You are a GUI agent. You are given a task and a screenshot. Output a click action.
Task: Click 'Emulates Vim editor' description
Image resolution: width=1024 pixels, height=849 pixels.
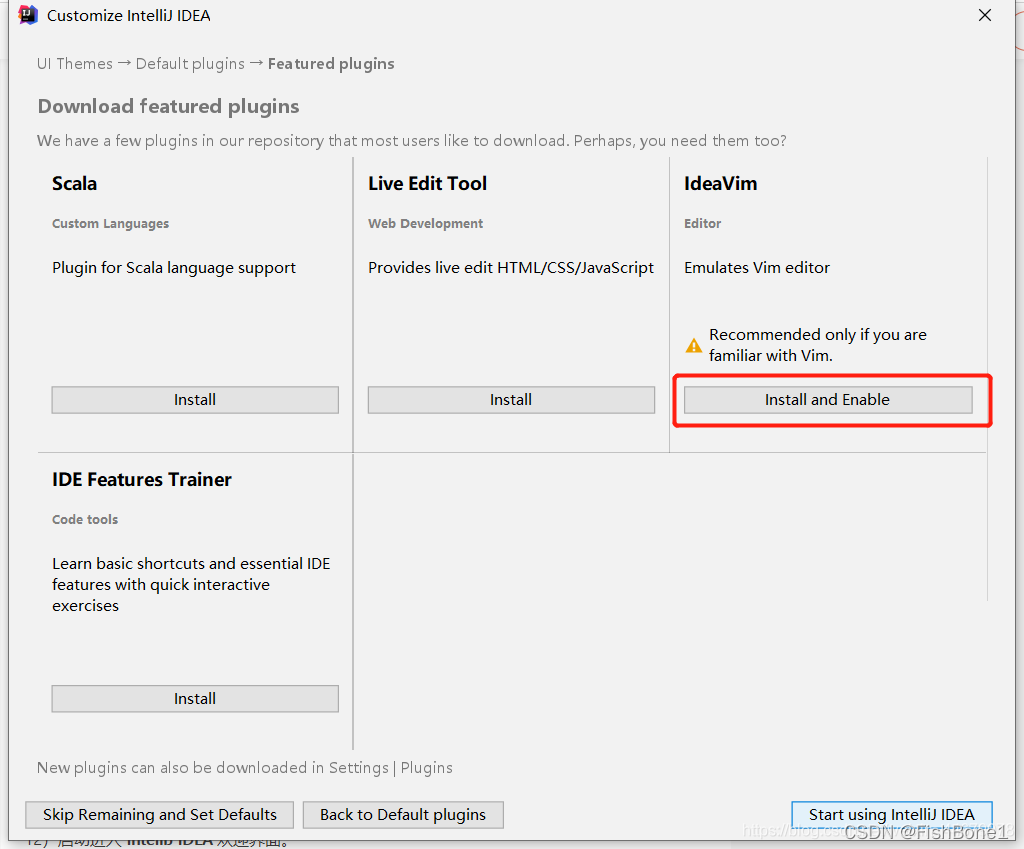pos(757,268)
